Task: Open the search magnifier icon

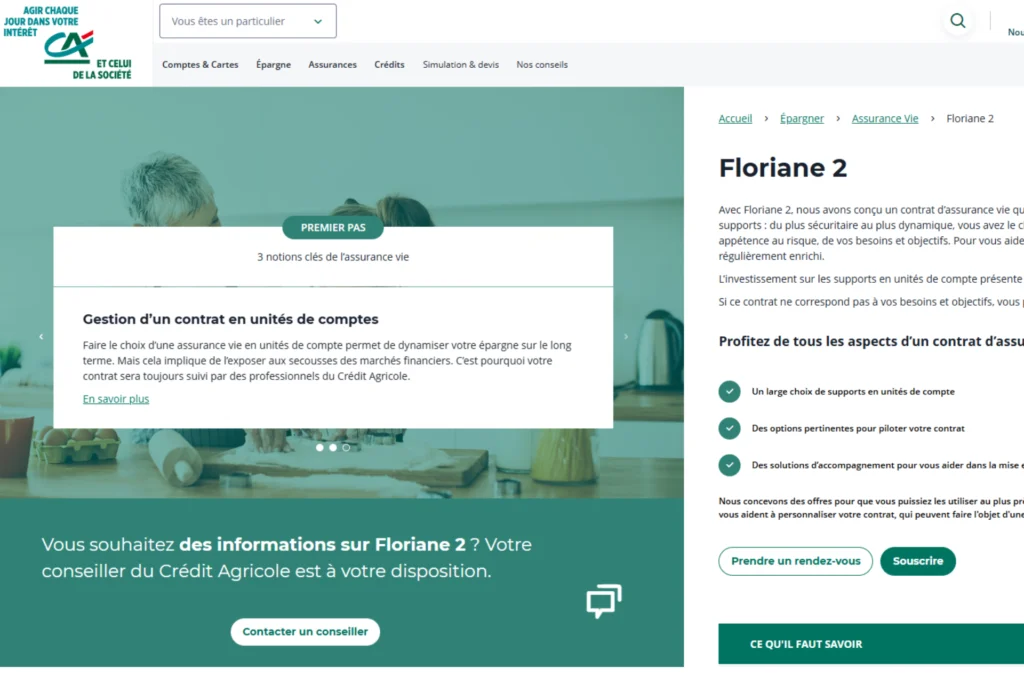Action: [958, 21]
